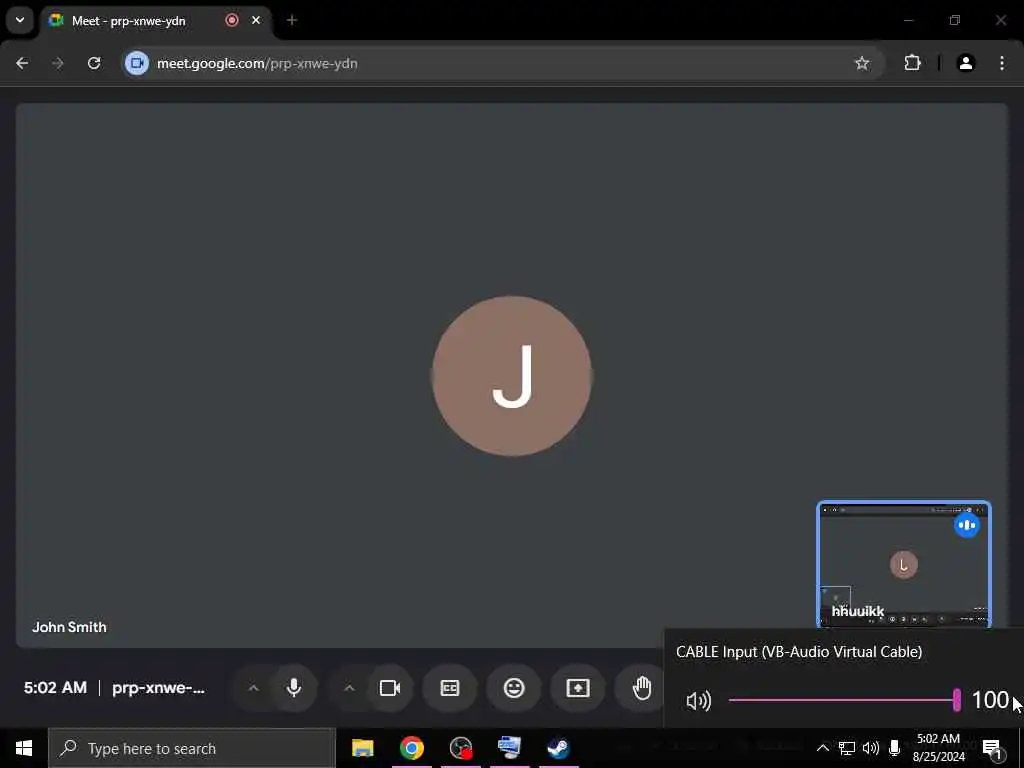The height and width of the screenshot is (768, 1024).
Task: Click the volume value 100
Action: coord(990,700)
